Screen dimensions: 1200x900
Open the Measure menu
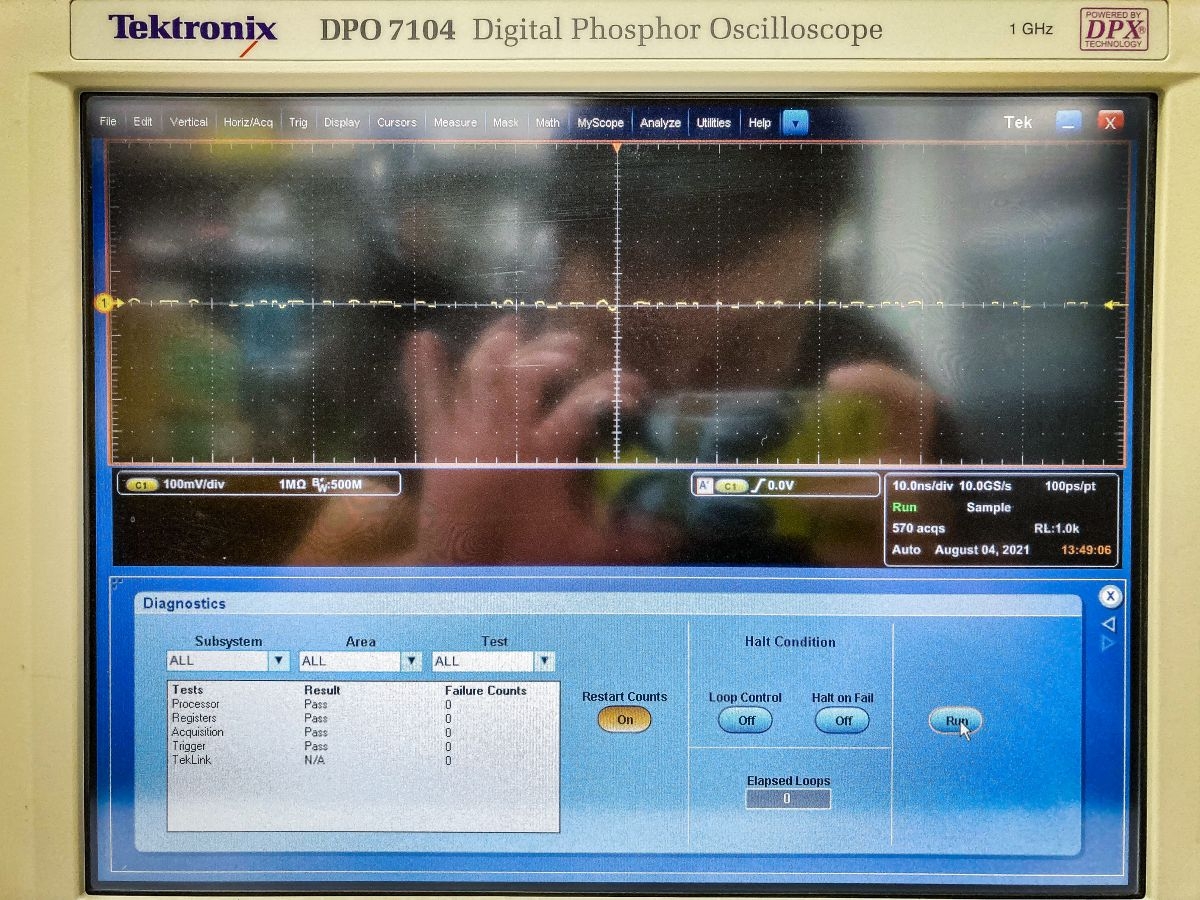pyautogui.click(x=455, y=122)
